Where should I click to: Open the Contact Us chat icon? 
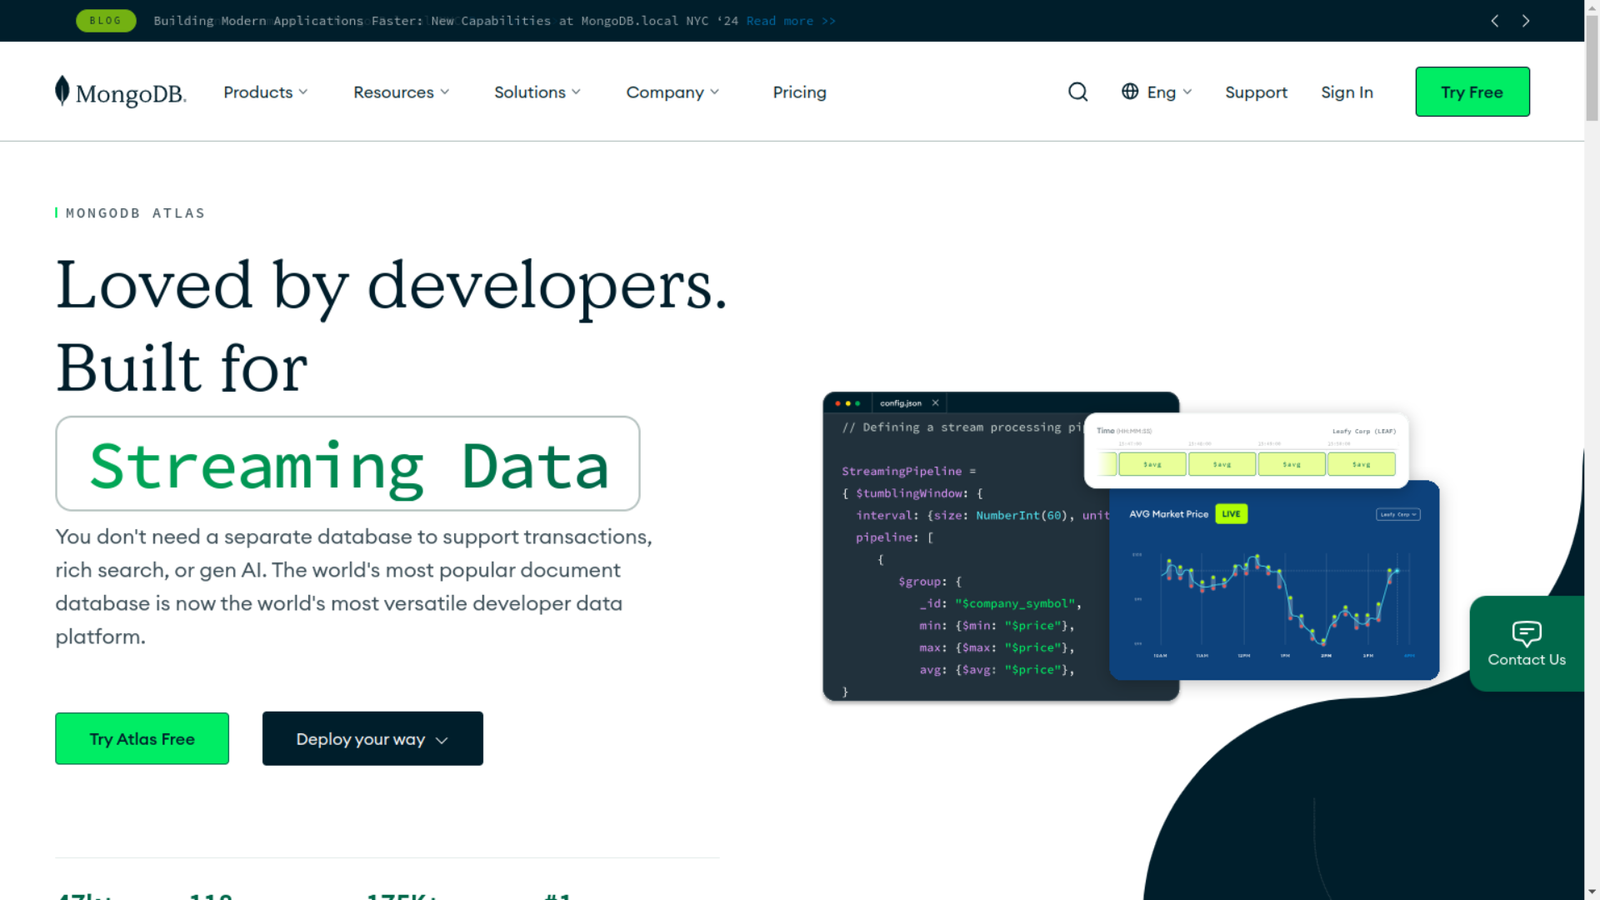point(1526,633)
